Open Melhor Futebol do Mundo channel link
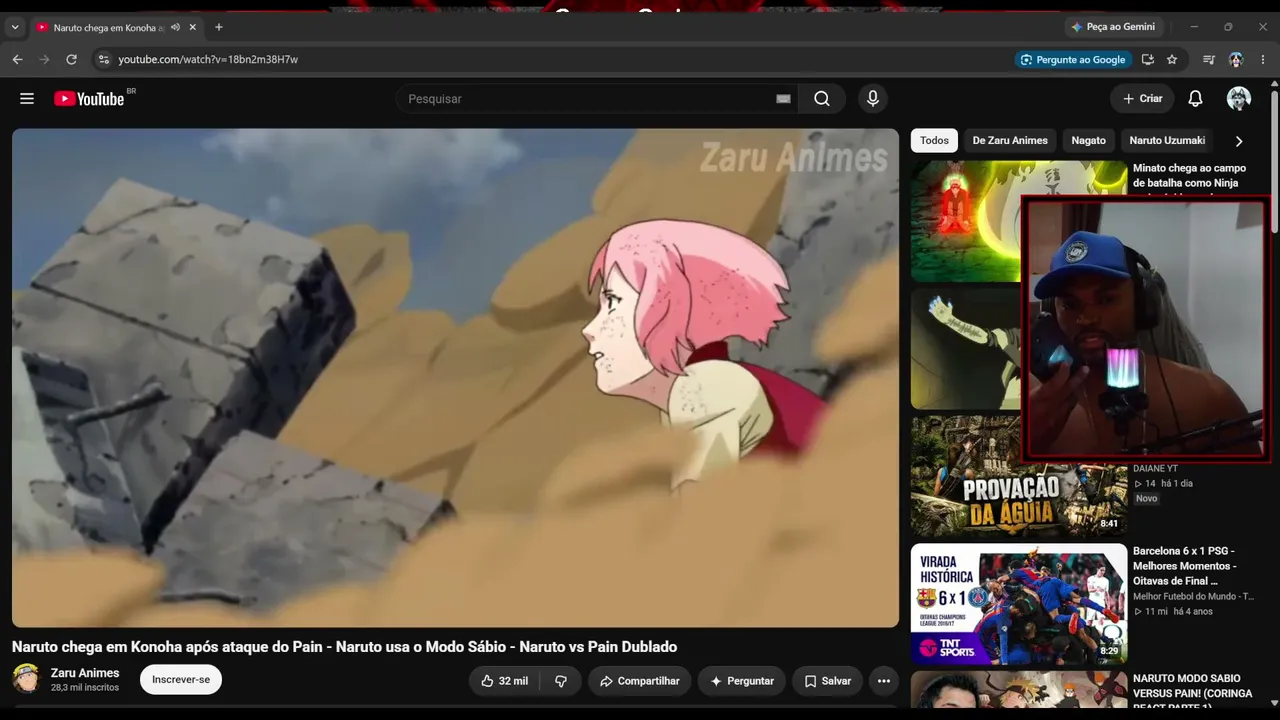This screenshot has height=720, width=1280. pyautogui.click(x=1193, y=597)
